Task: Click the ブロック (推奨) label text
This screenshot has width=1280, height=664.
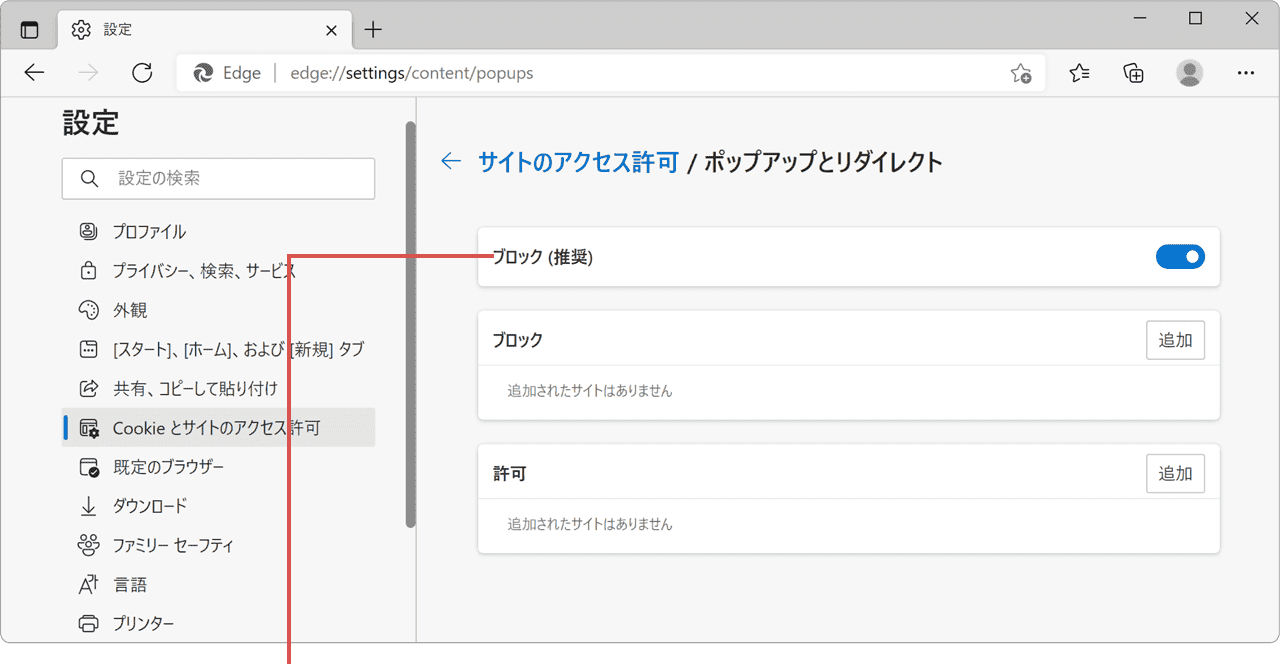Action: [543, 257]
